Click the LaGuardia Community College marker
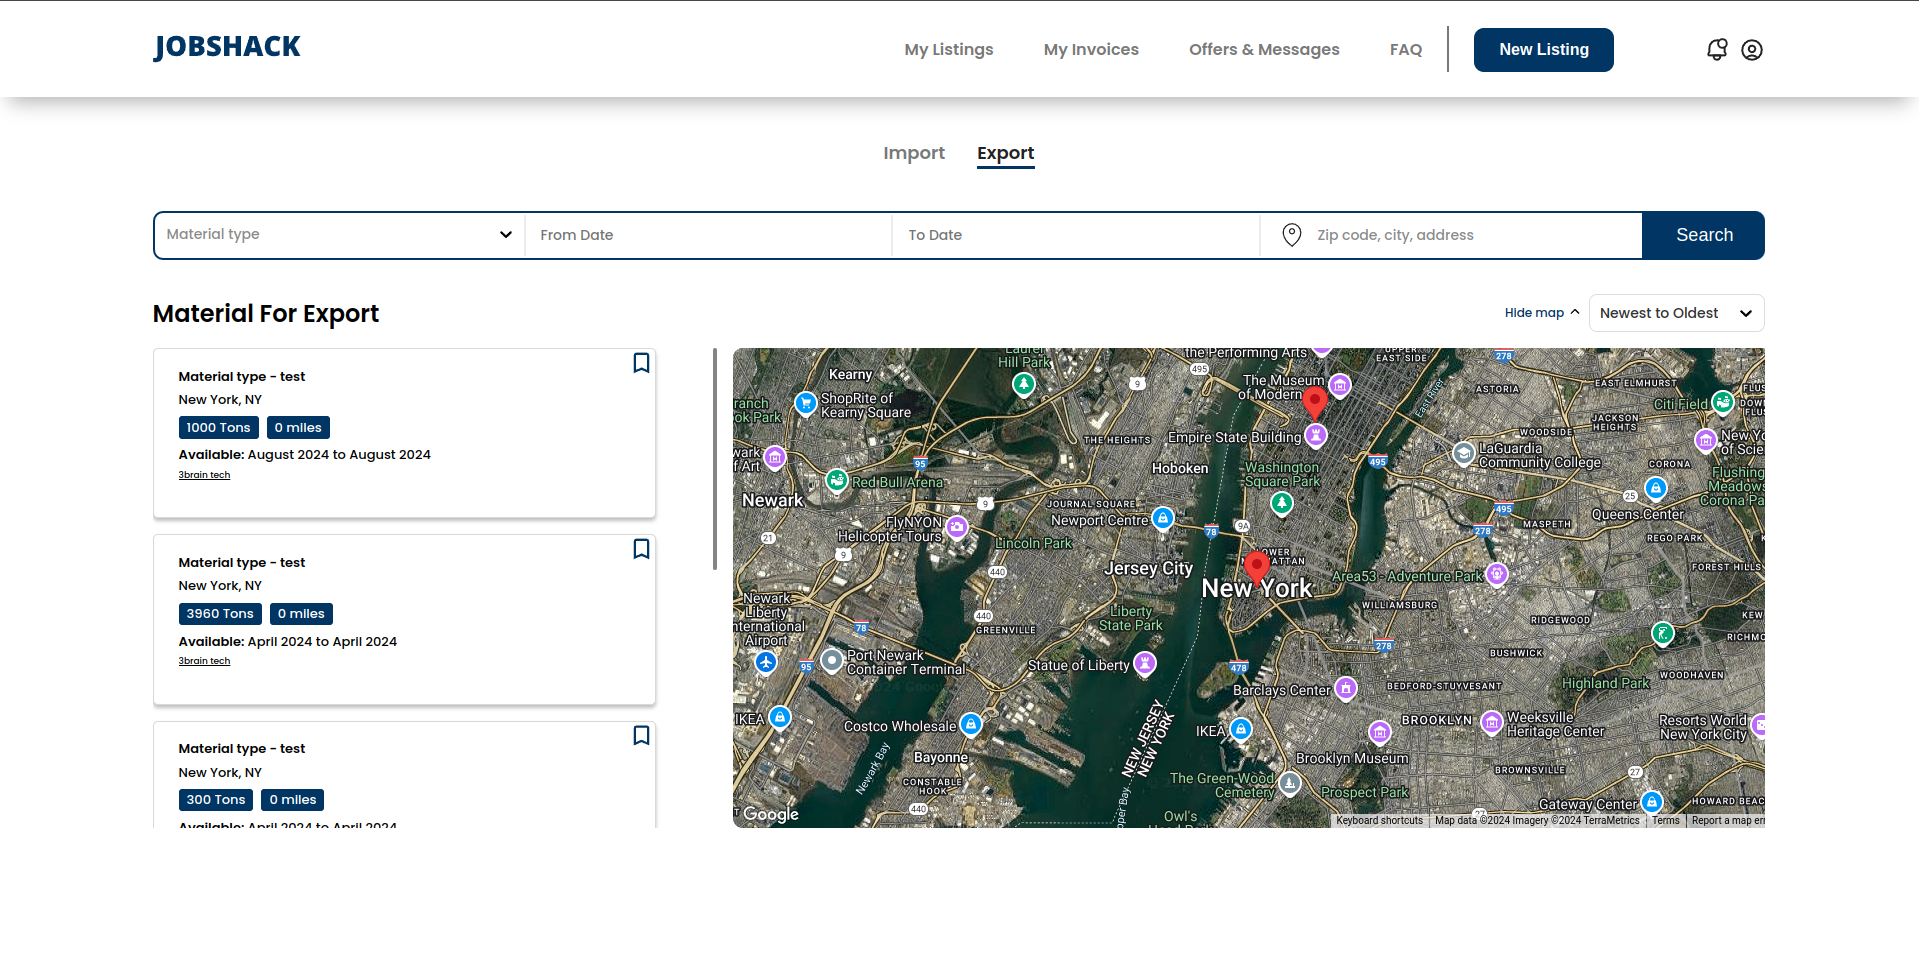 coord(1463,454)
